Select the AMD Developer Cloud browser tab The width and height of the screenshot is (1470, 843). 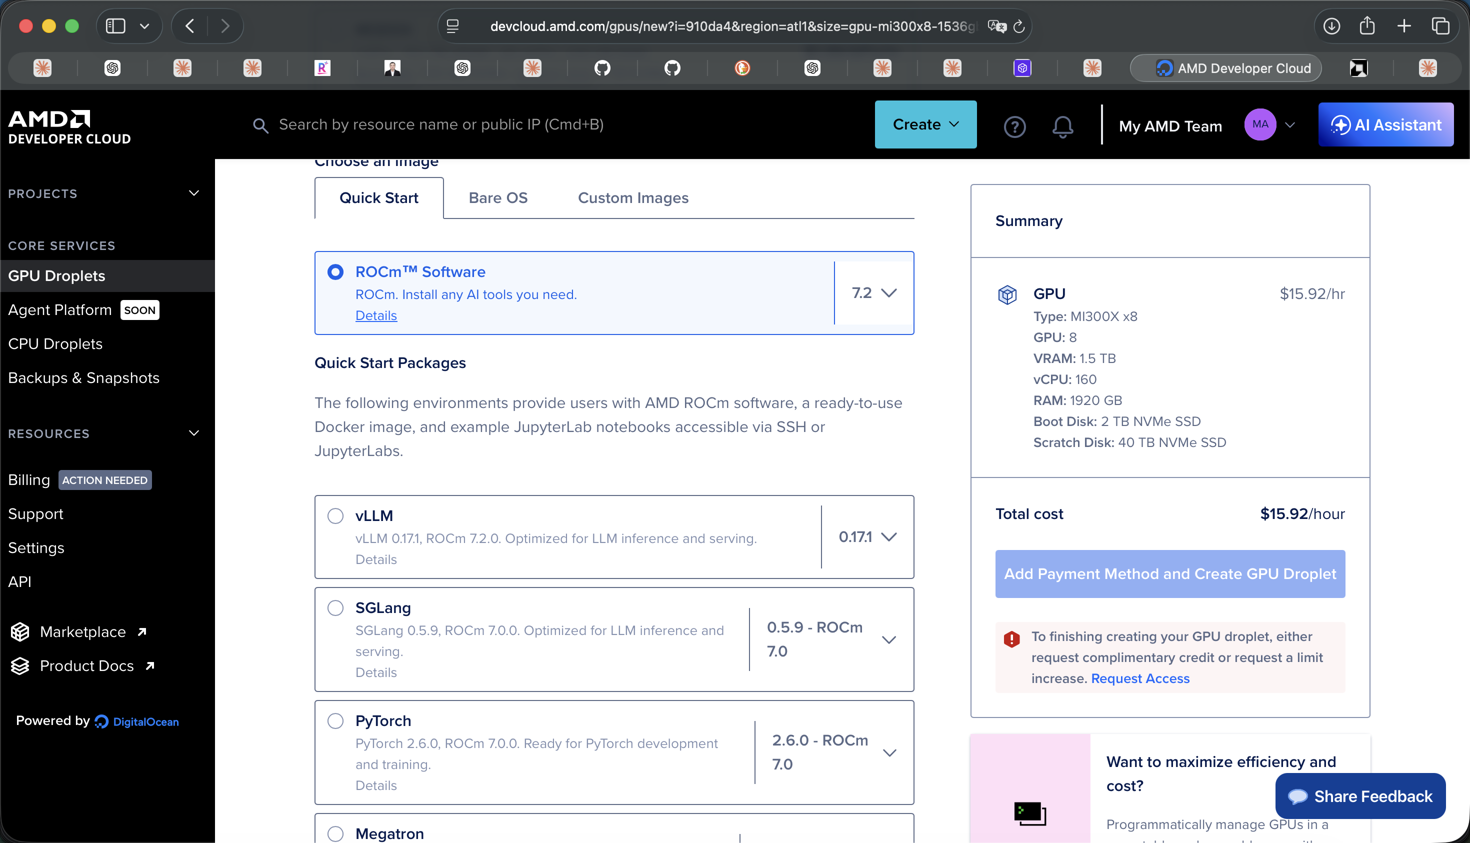[x=1226, y=68]
